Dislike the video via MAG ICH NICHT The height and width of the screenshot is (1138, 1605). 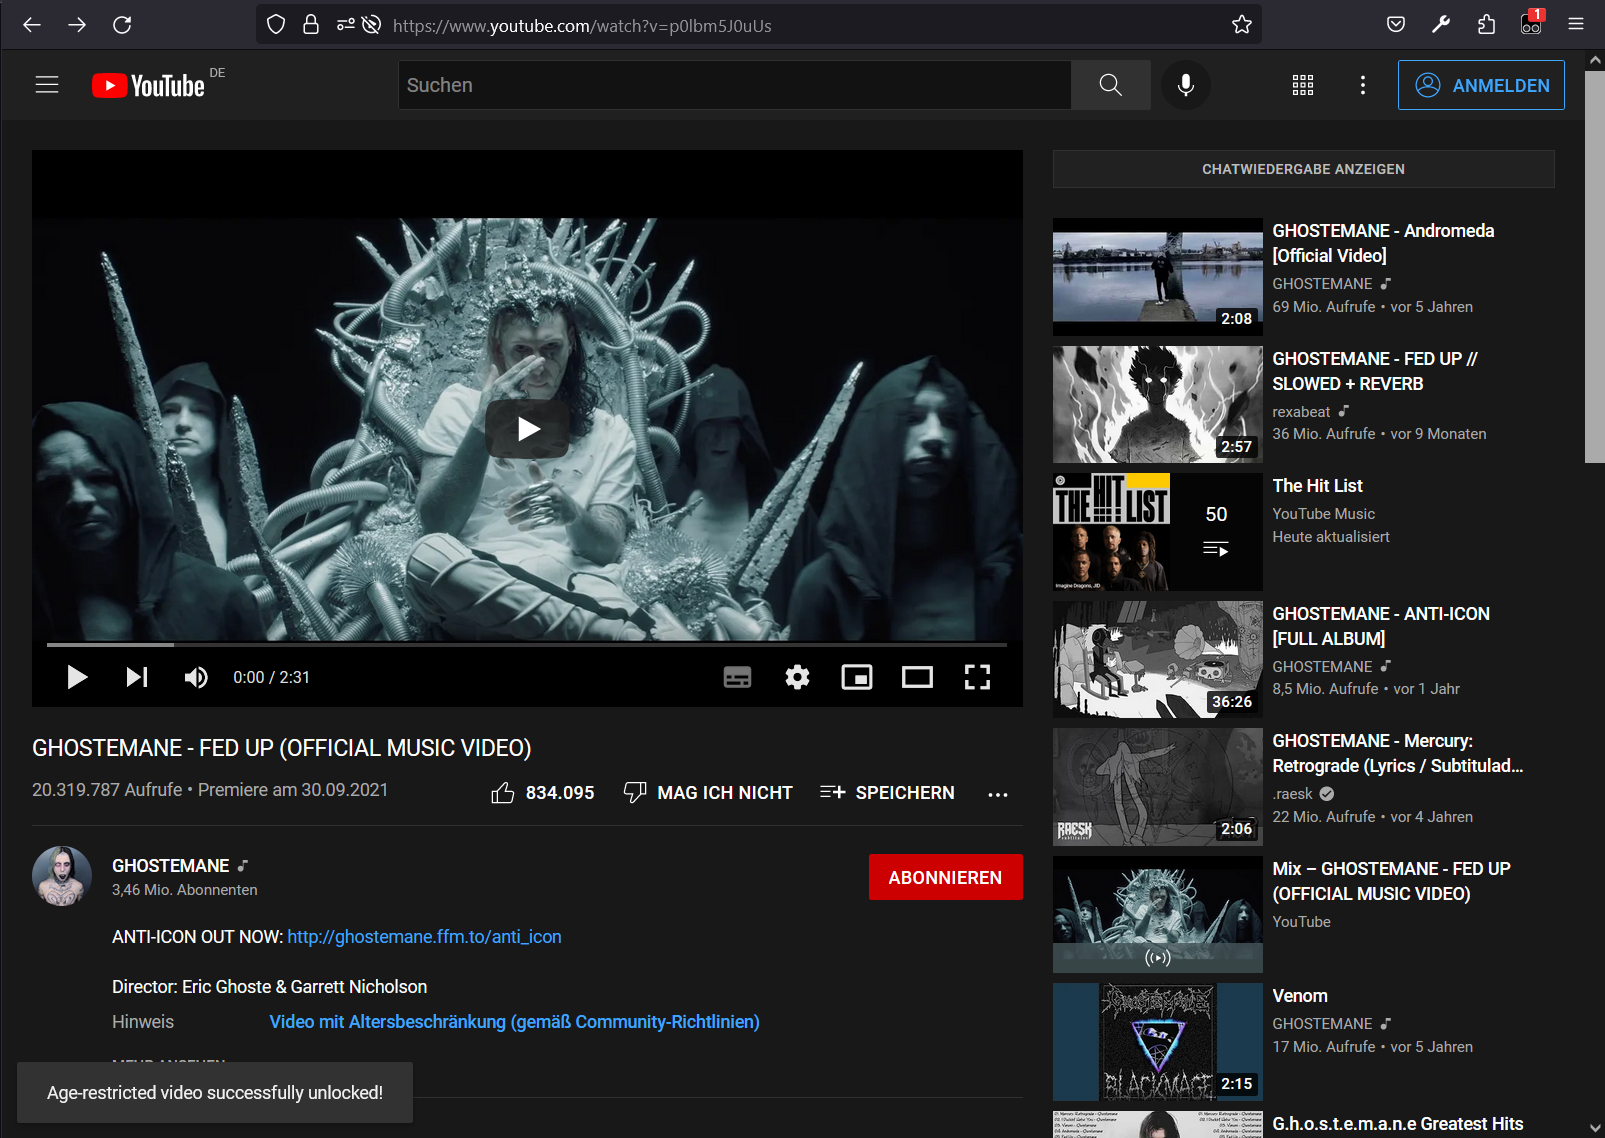point(707,792)
